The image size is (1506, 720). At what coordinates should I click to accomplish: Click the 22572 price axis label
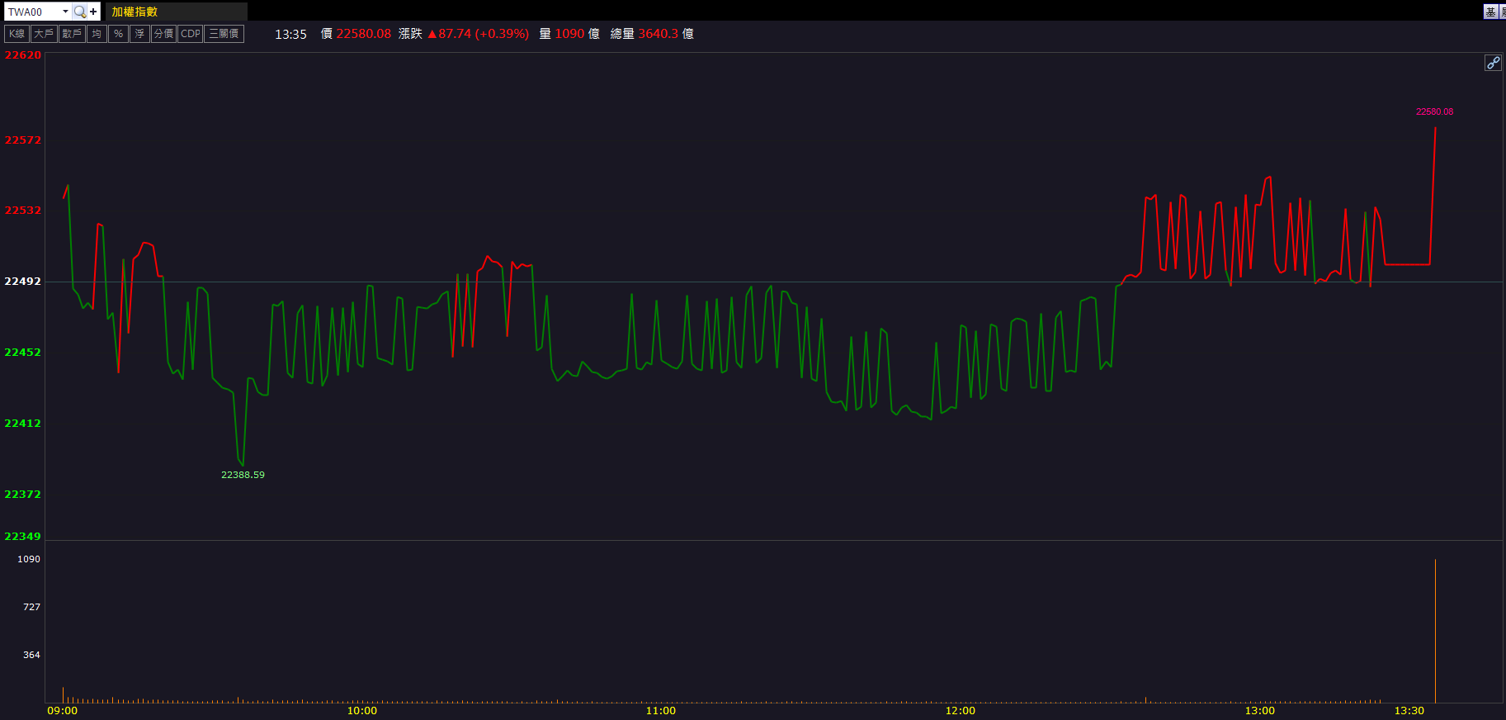click(23, 140)
